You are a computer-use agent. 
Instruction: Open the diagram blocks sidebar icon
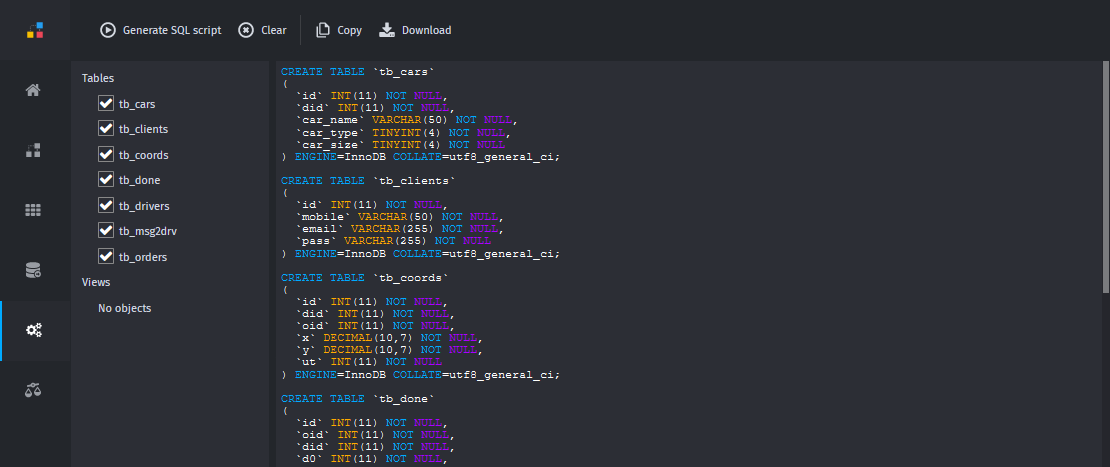point(33,150)
